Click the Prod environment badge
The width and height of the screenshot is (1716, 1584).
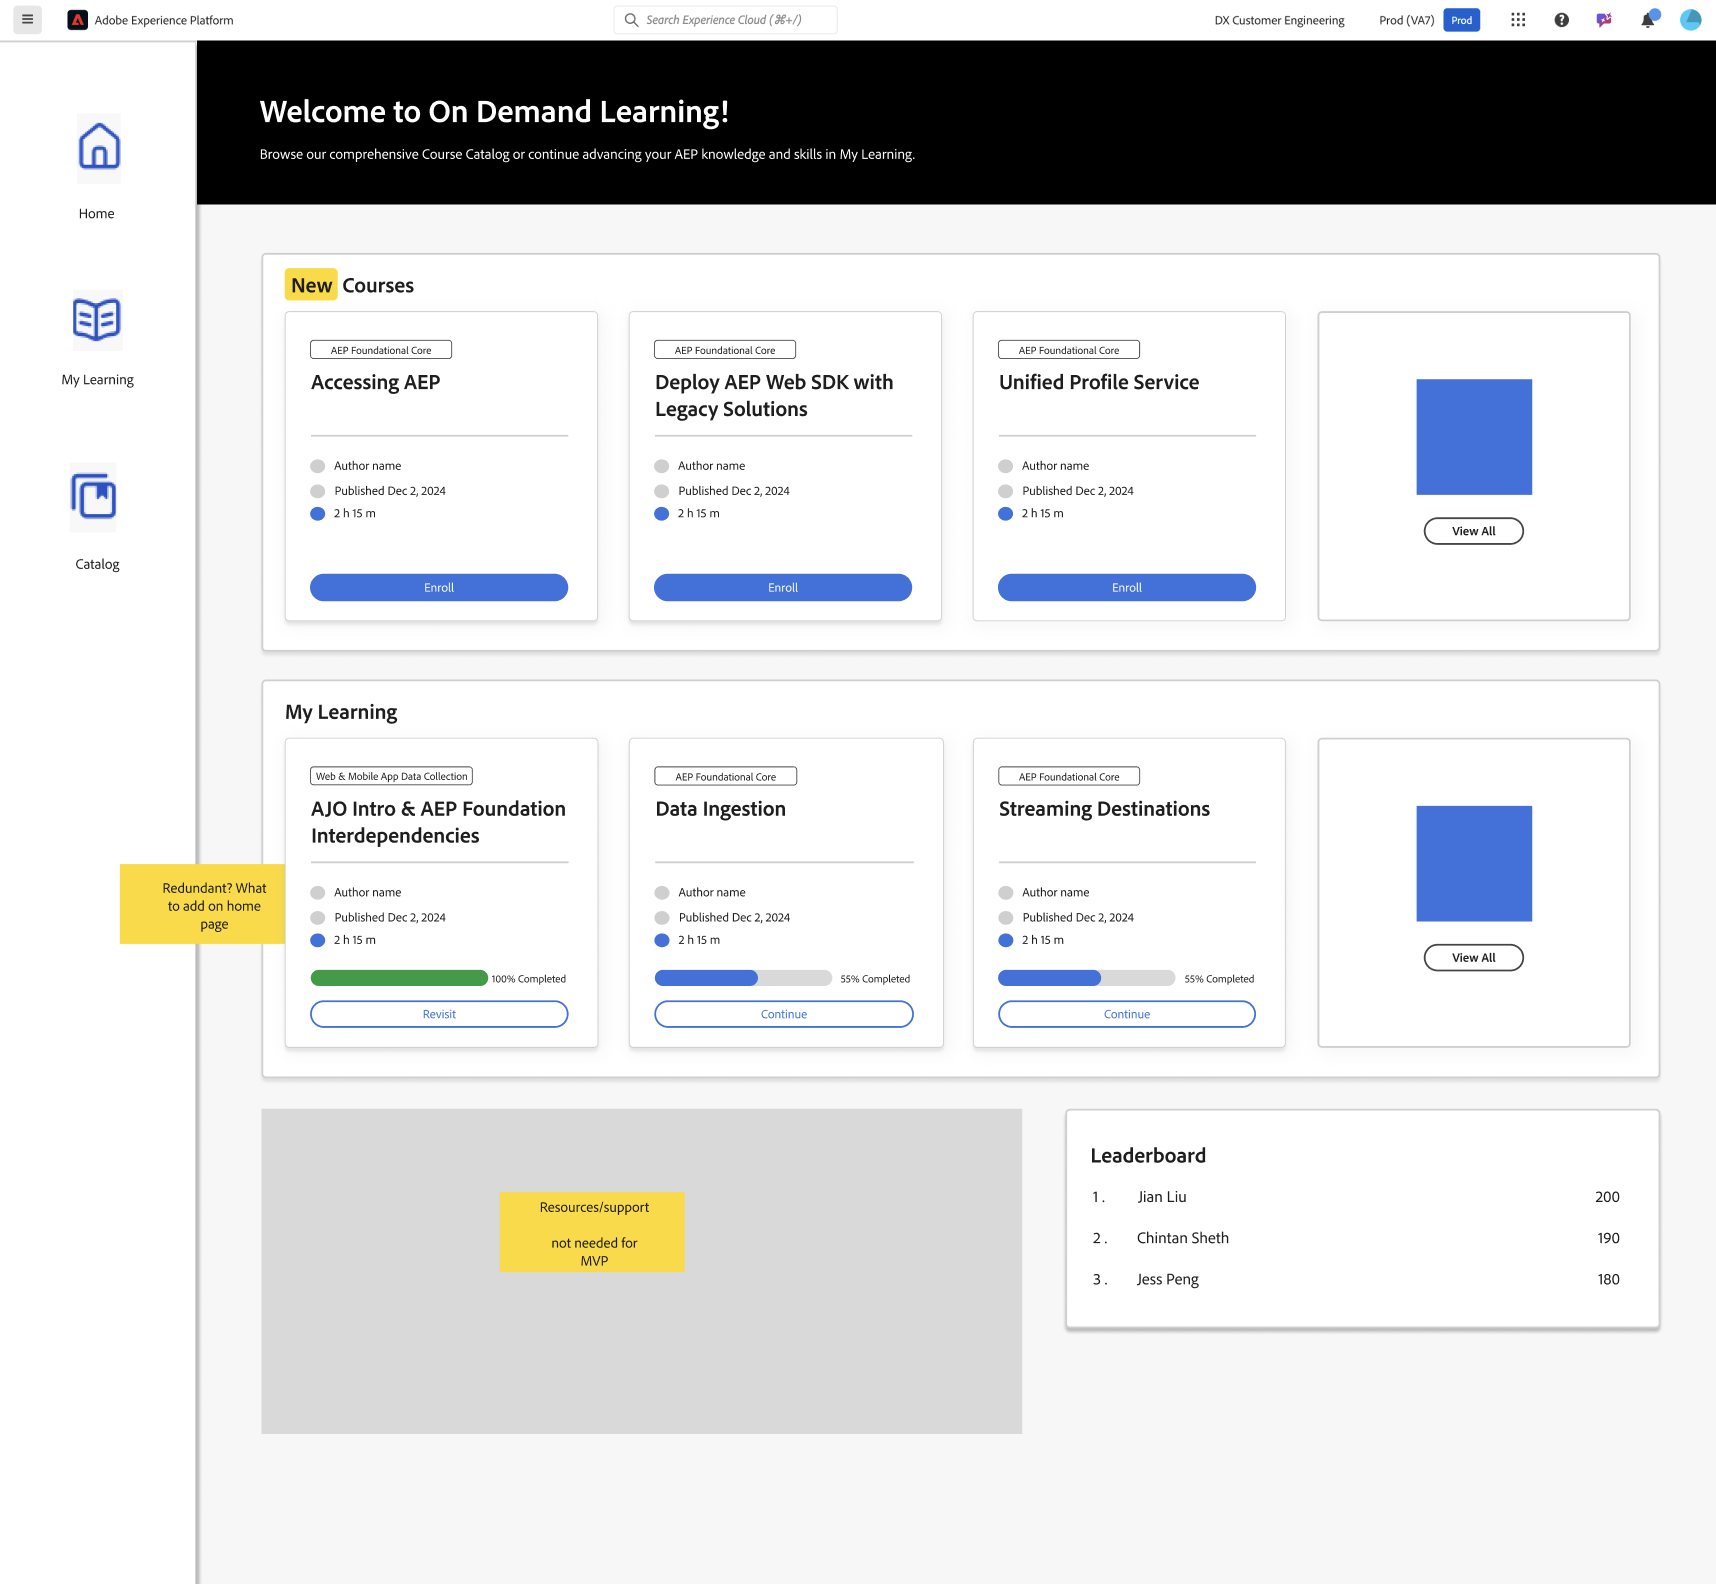1461,20
